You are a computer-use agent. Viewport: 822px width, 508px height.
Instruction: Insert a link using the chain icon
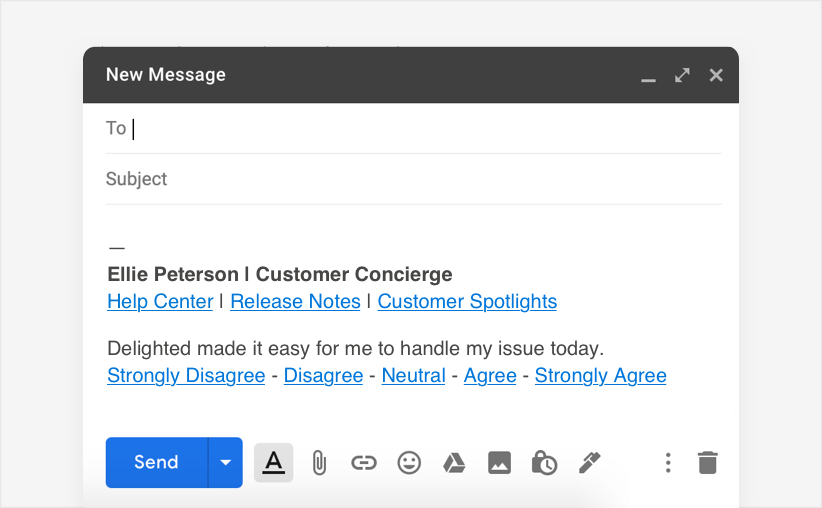[364, 463]
